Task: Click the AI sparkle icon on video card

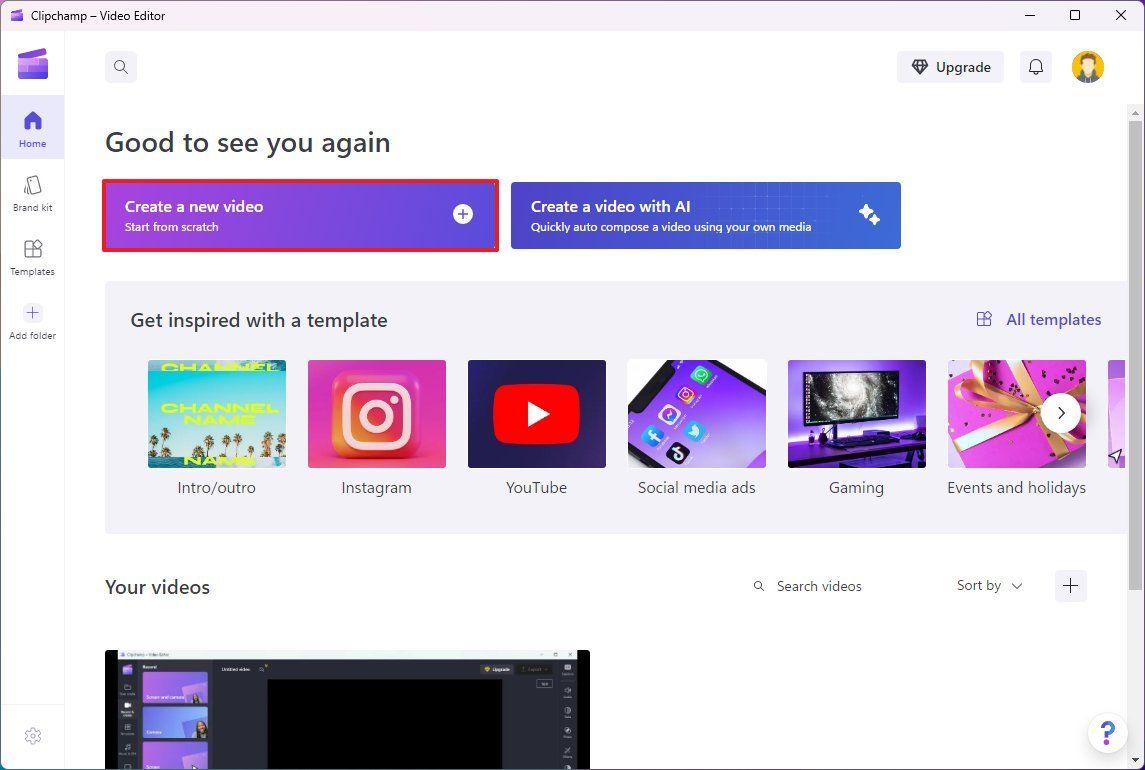Action: [x=869, y=214]
